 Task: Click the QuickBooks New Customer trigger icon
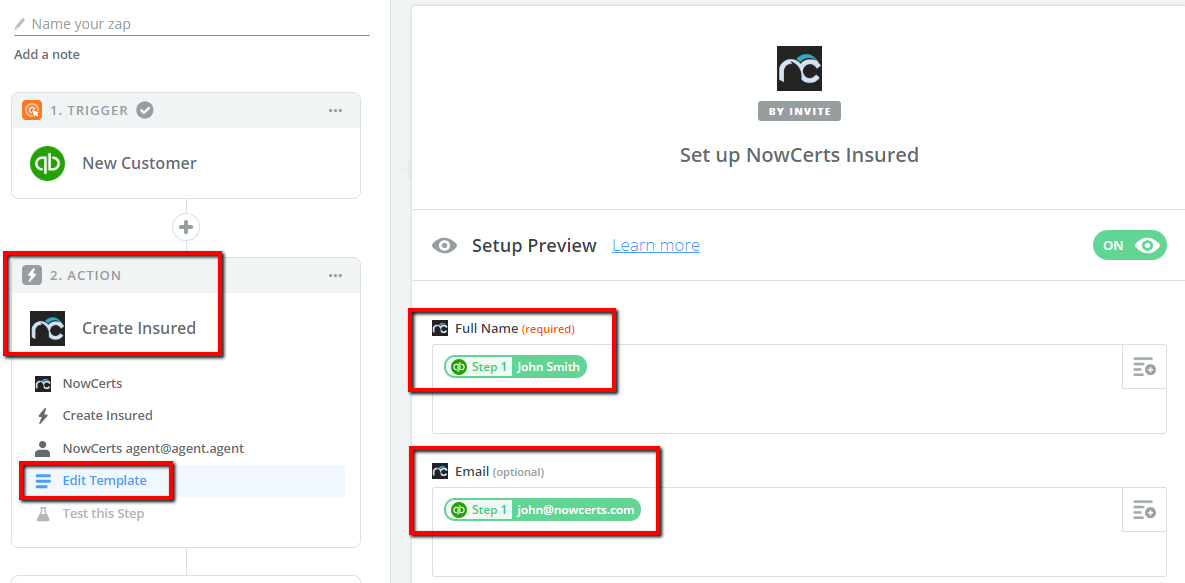coord(47,163)
